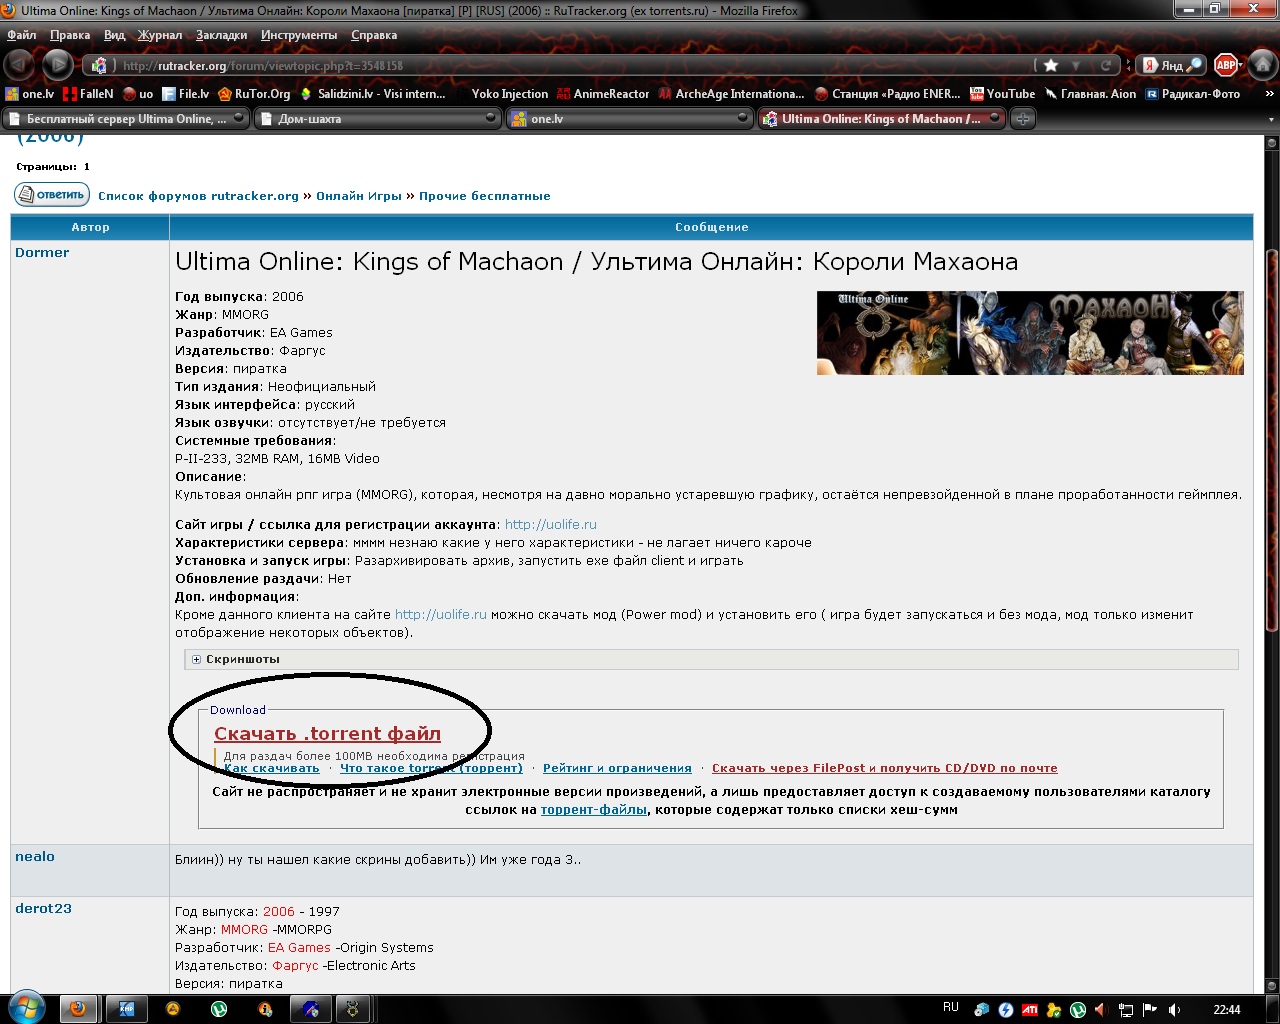Screen dimensions: 1280x1024
Task: Click the Adblock Plus ABP icon
Action: tap(1225, 65)
